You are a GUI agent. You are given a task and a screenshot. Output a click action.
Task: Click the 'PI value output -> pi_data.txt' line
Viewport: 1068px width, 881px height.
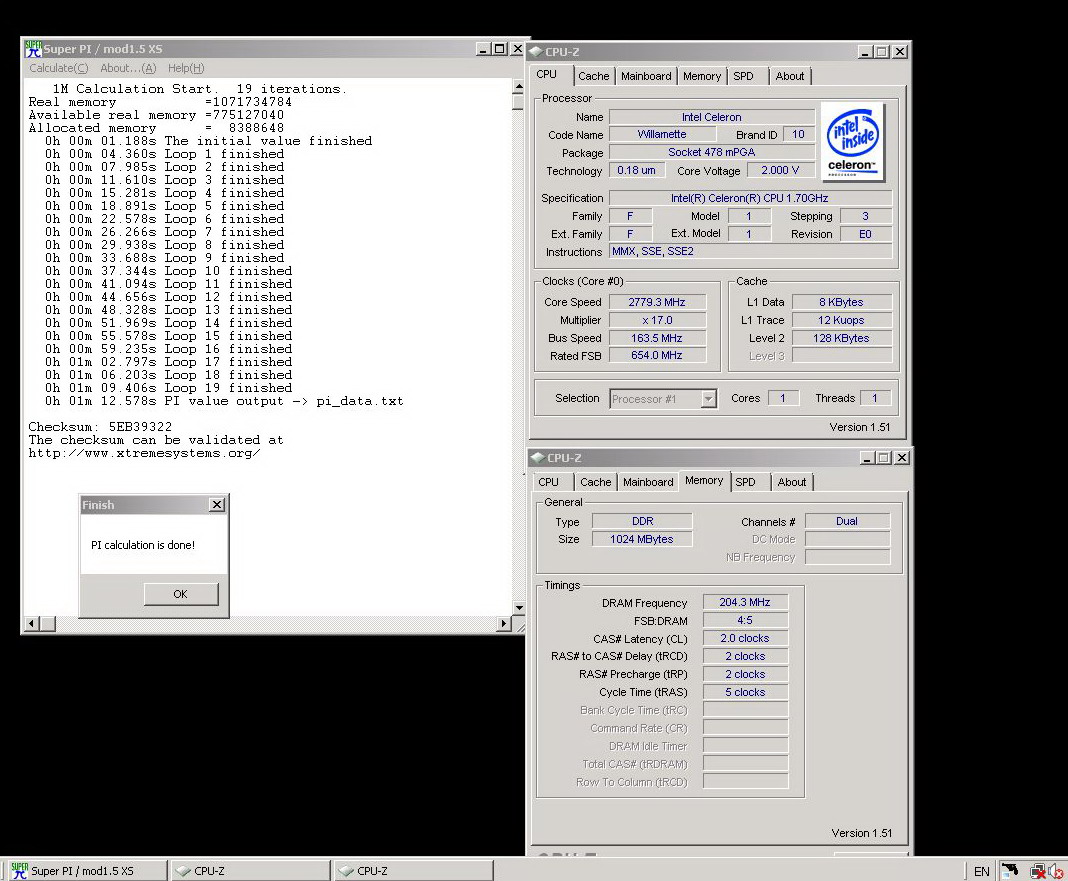pos(224,401)
